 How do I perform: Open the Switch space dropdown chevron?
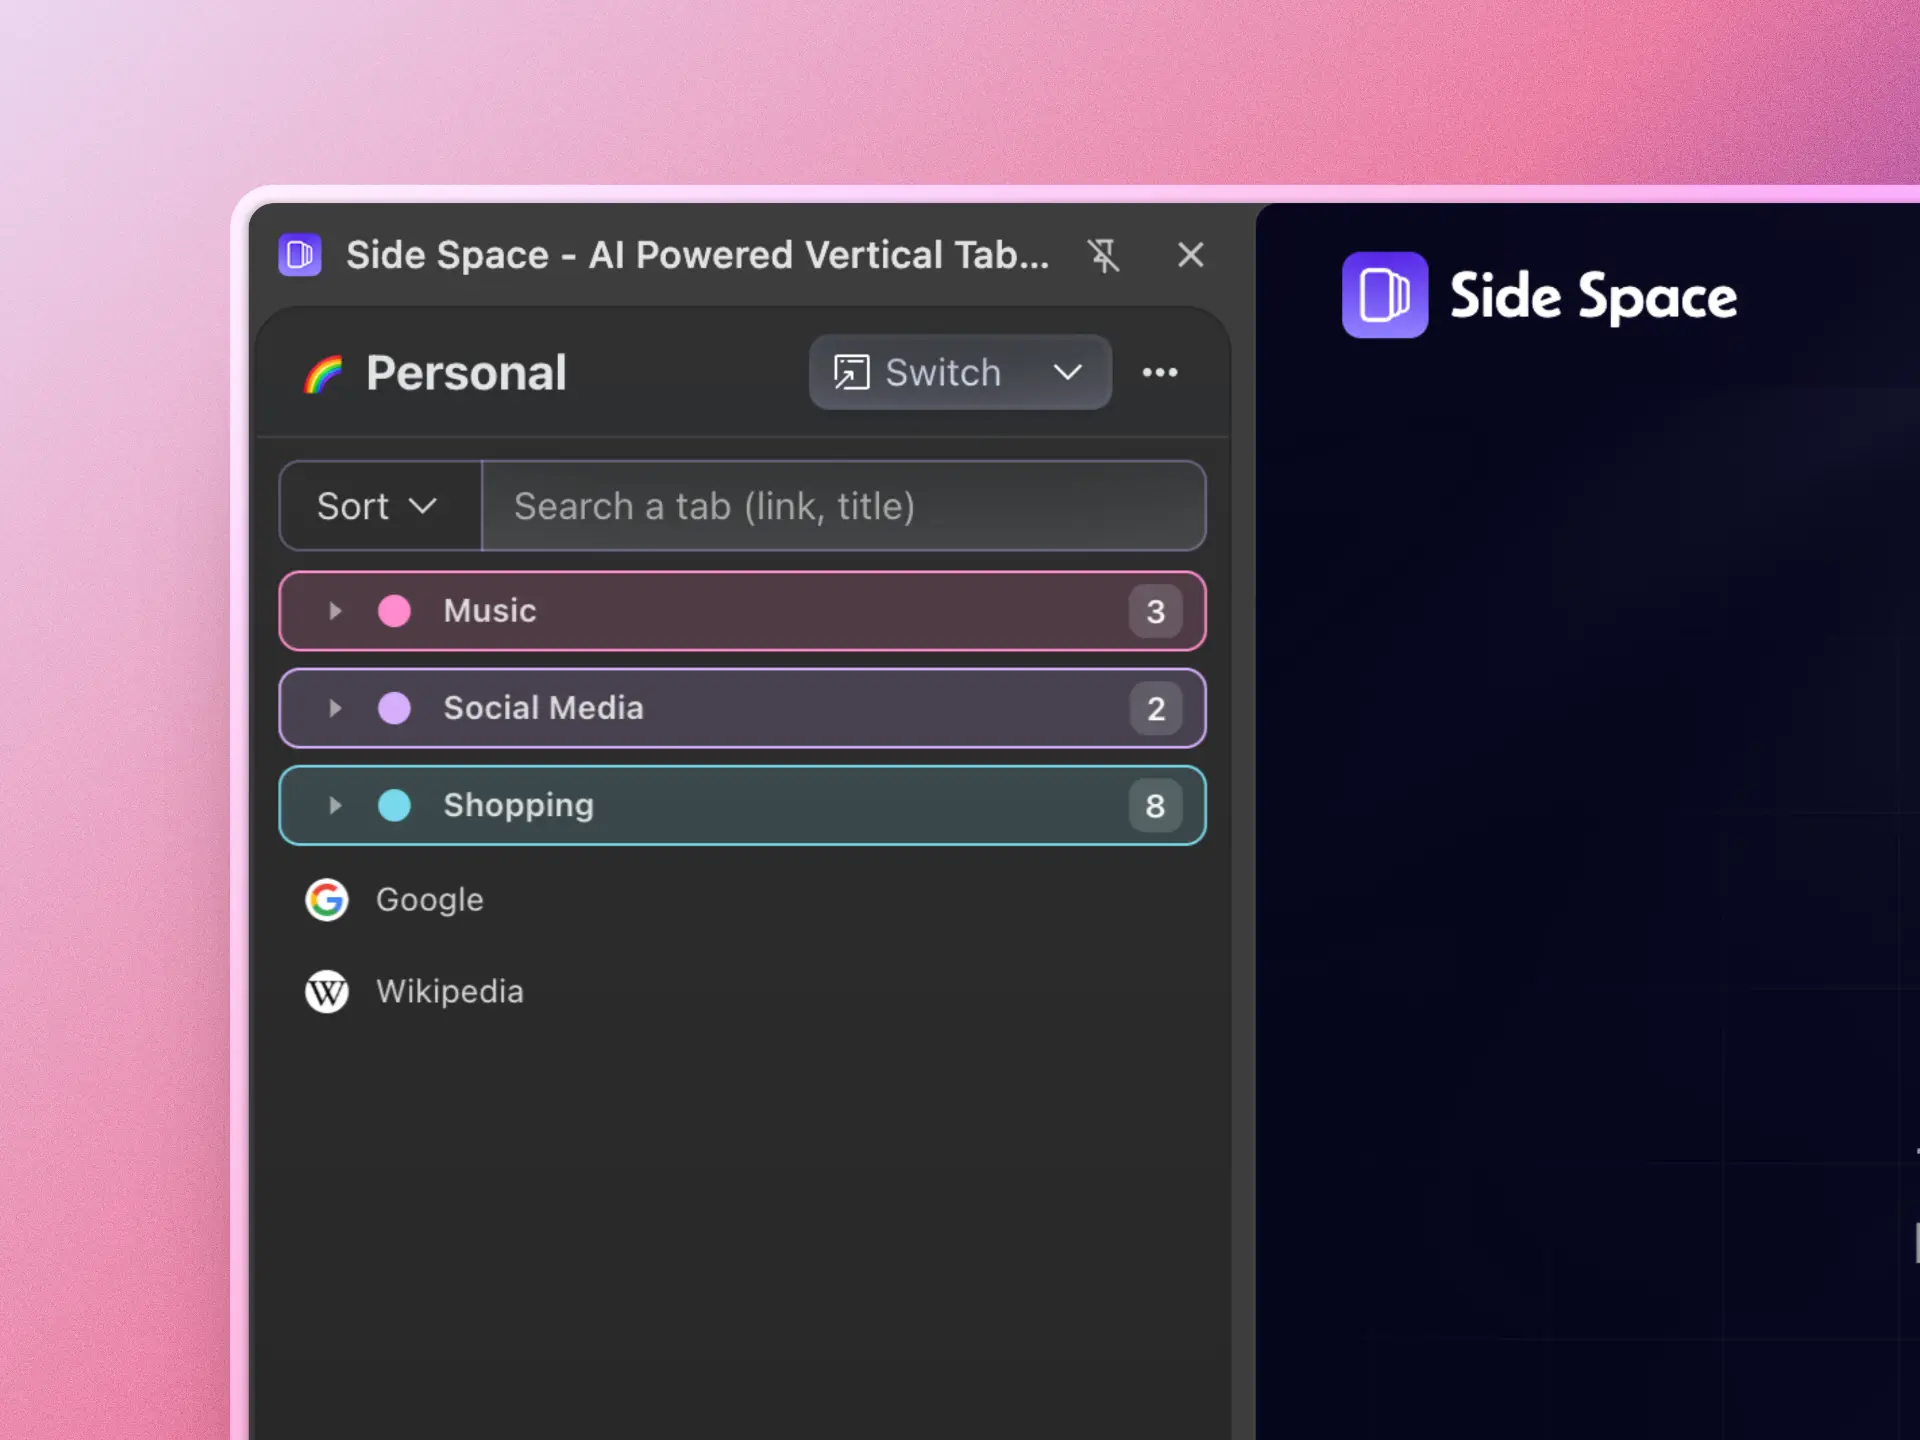tap(1068, 372)
